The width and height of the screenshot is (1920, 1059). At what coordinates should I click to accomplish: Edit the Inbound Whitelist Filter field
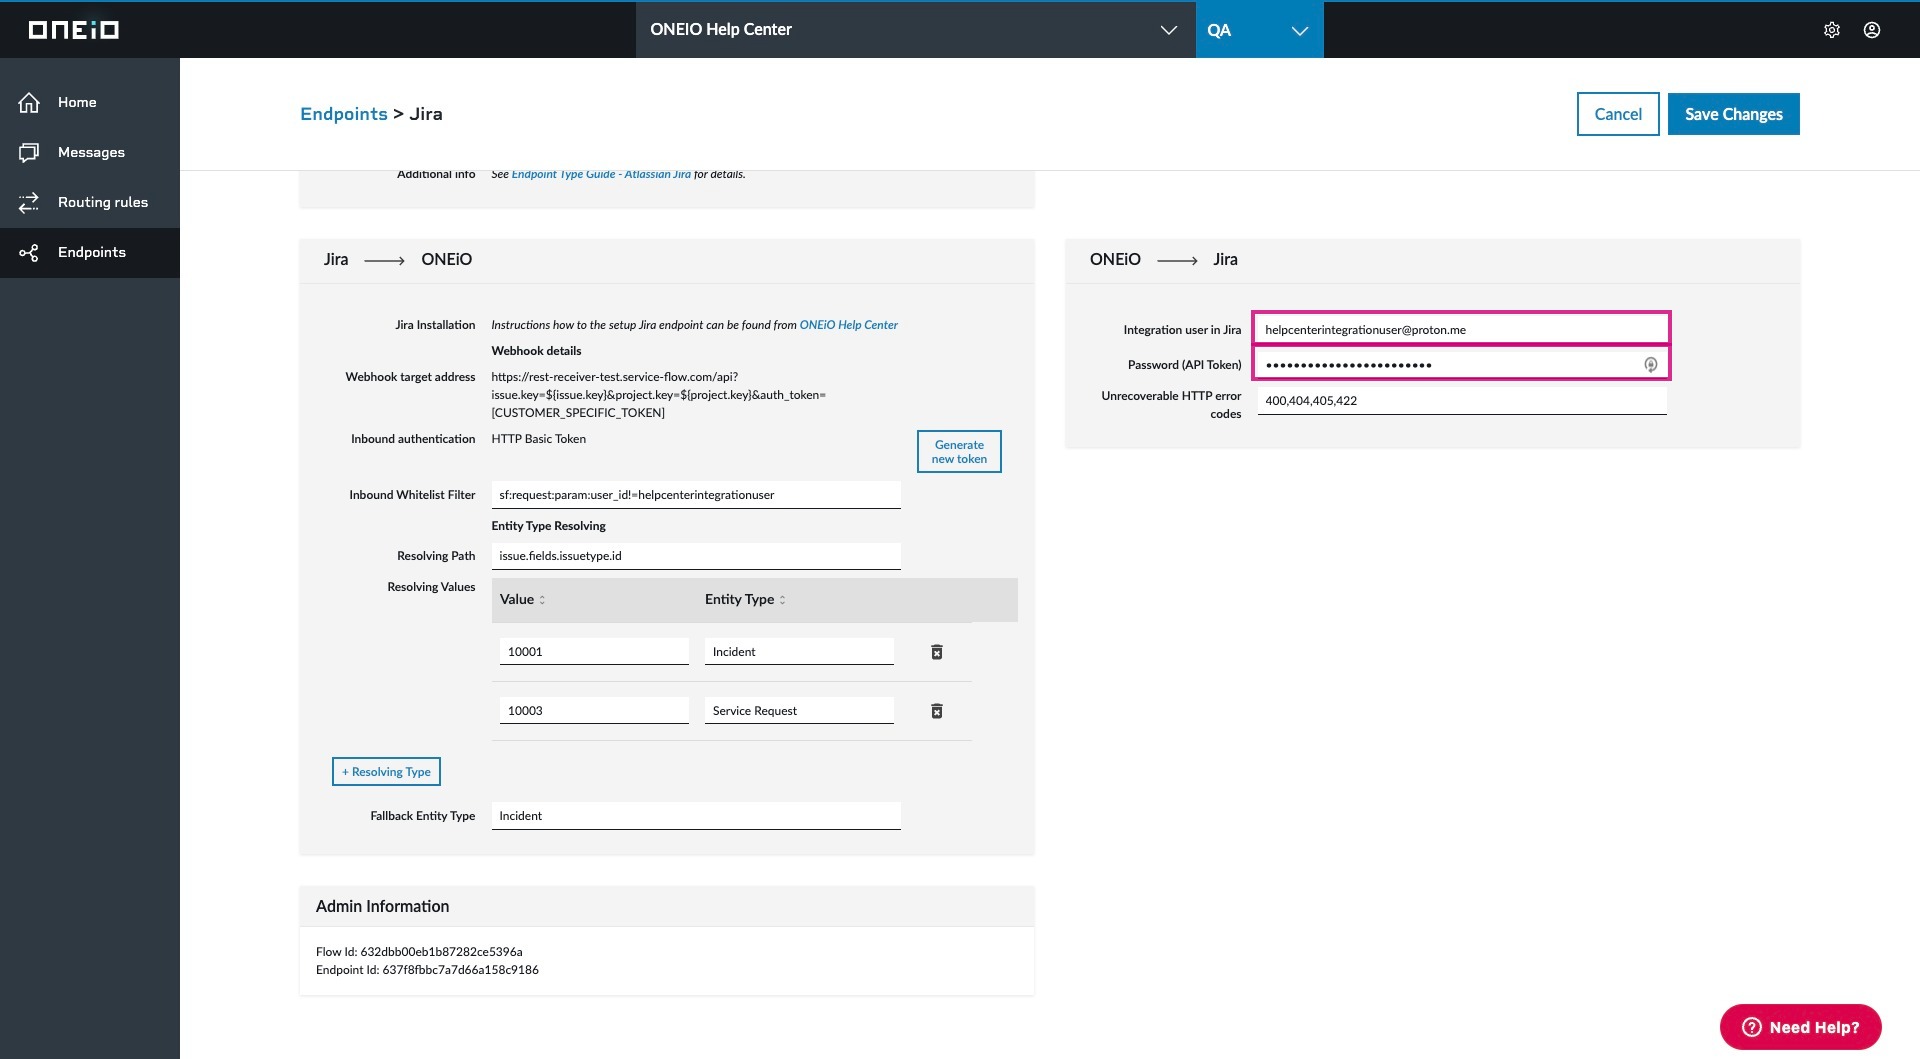pyautogui.click(x=696, y=495)
